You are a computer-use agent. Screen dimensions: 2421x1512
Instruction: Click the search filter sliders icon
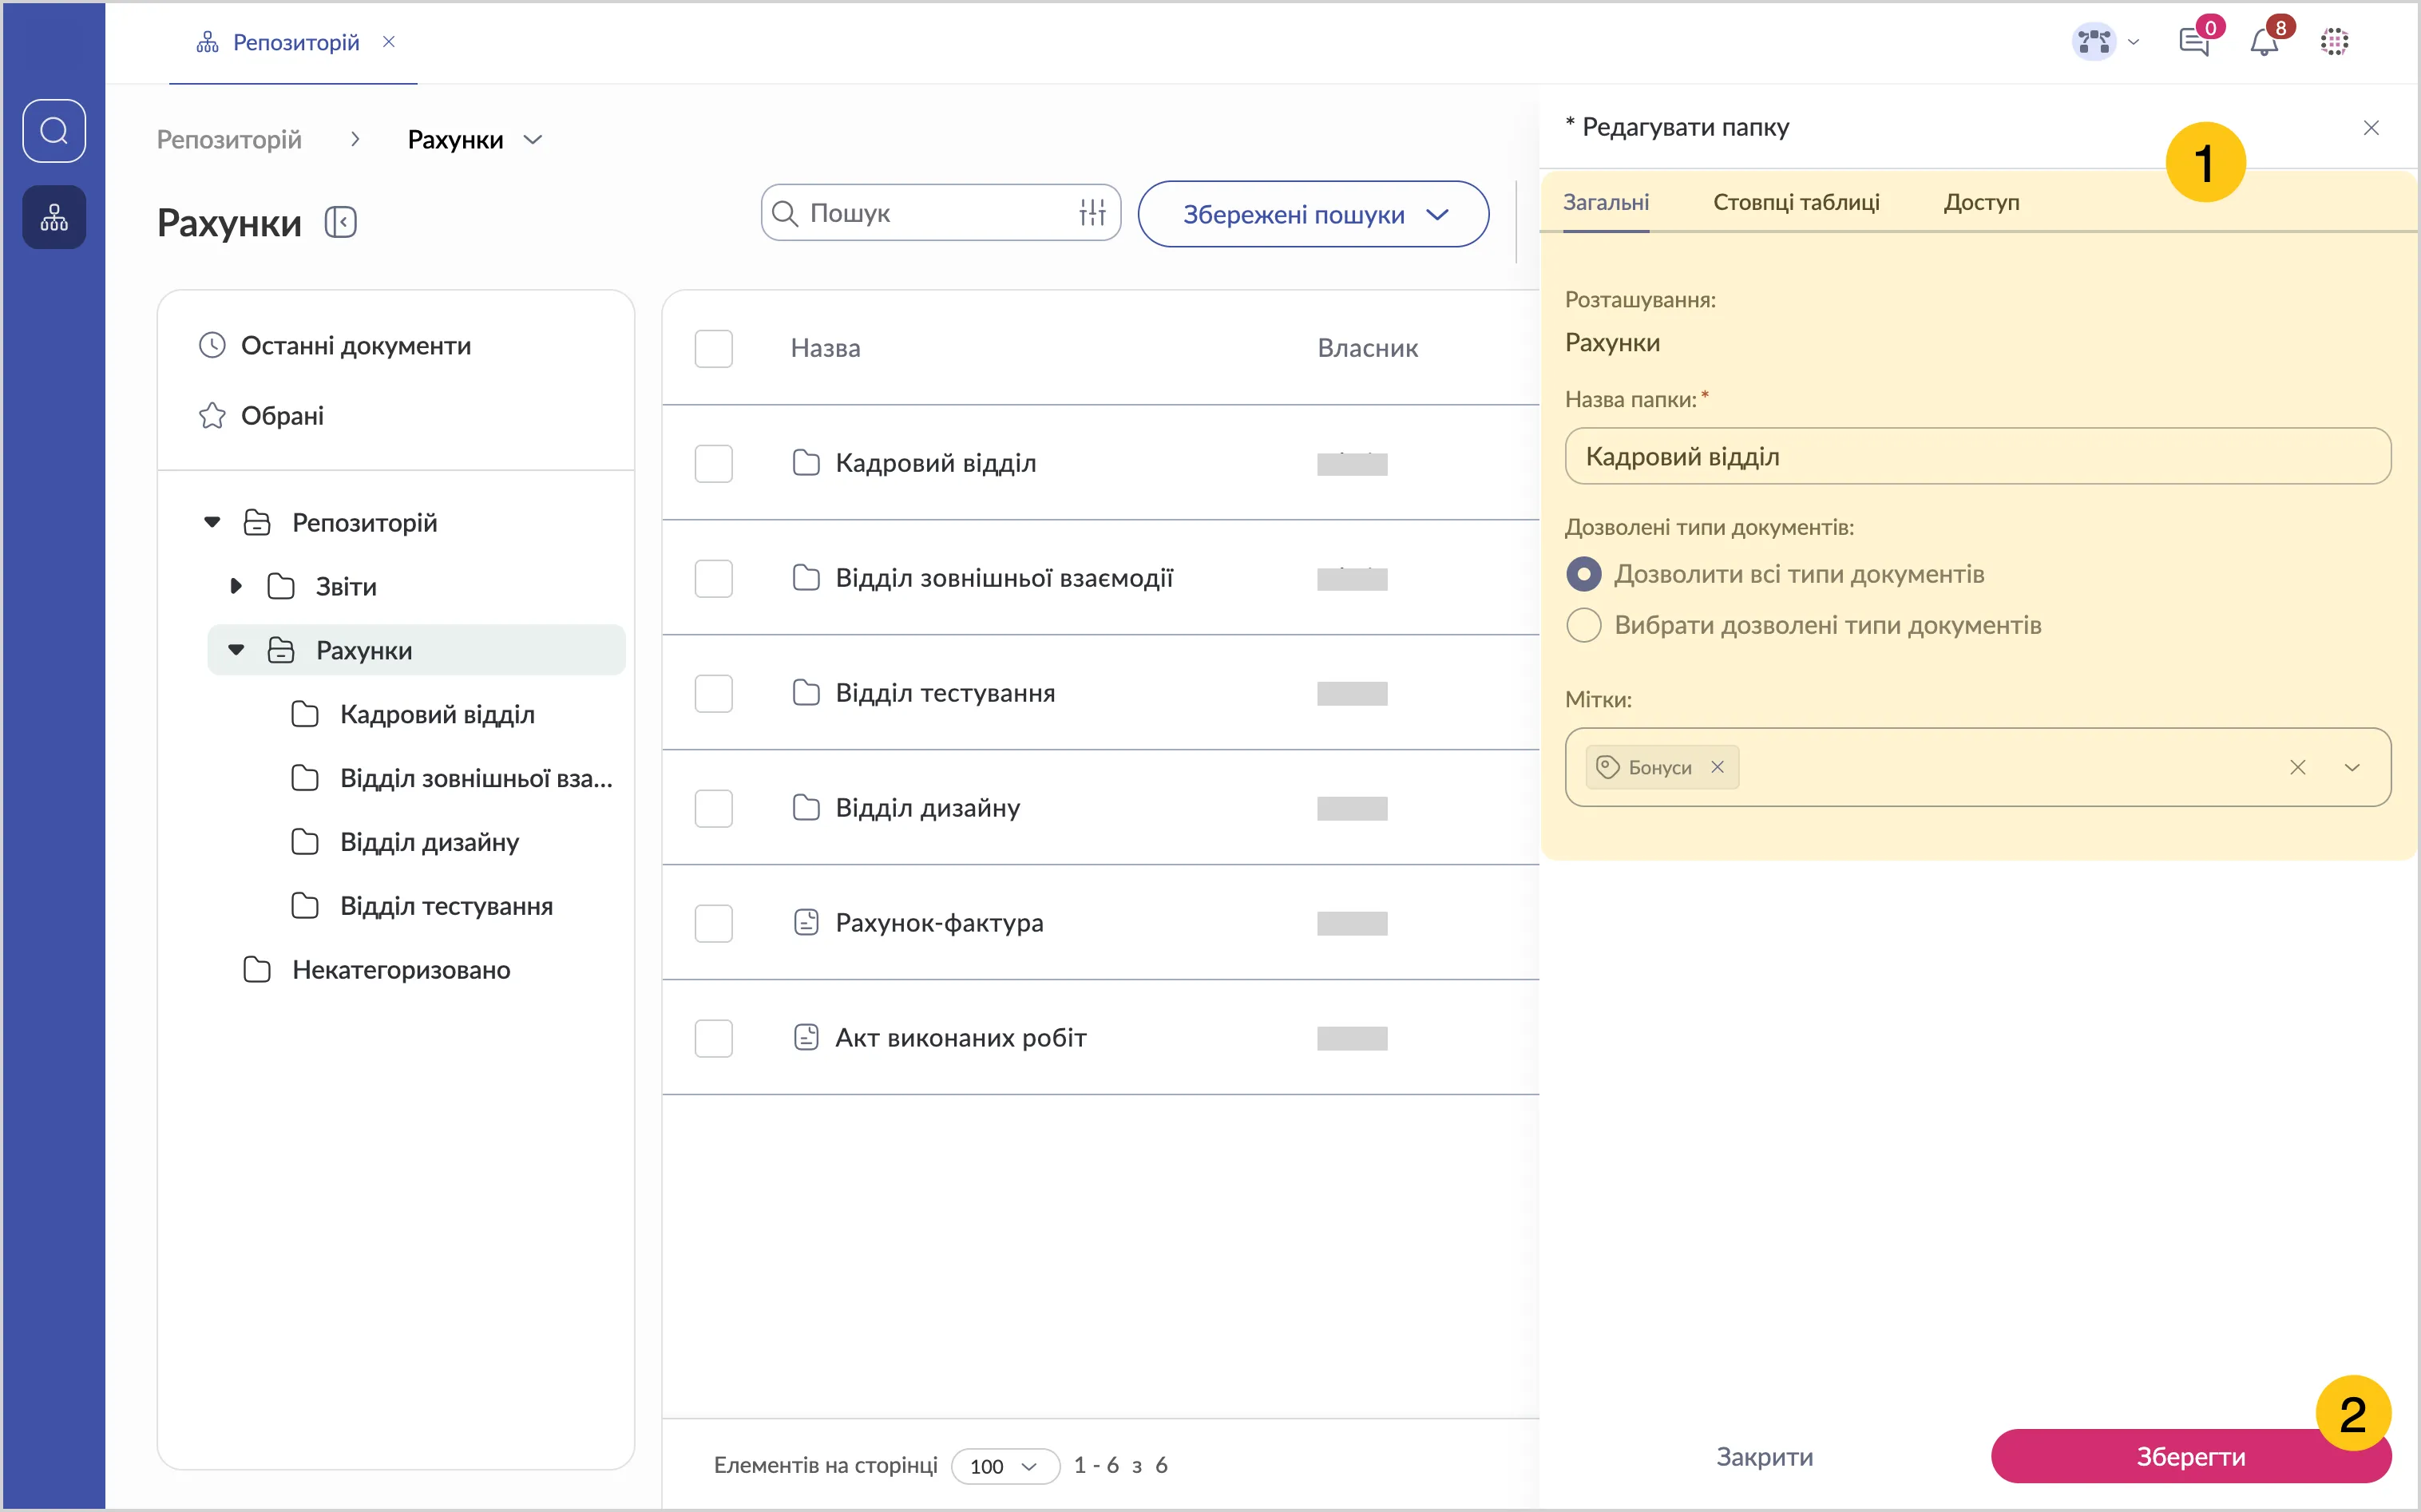coord(1092,213)
